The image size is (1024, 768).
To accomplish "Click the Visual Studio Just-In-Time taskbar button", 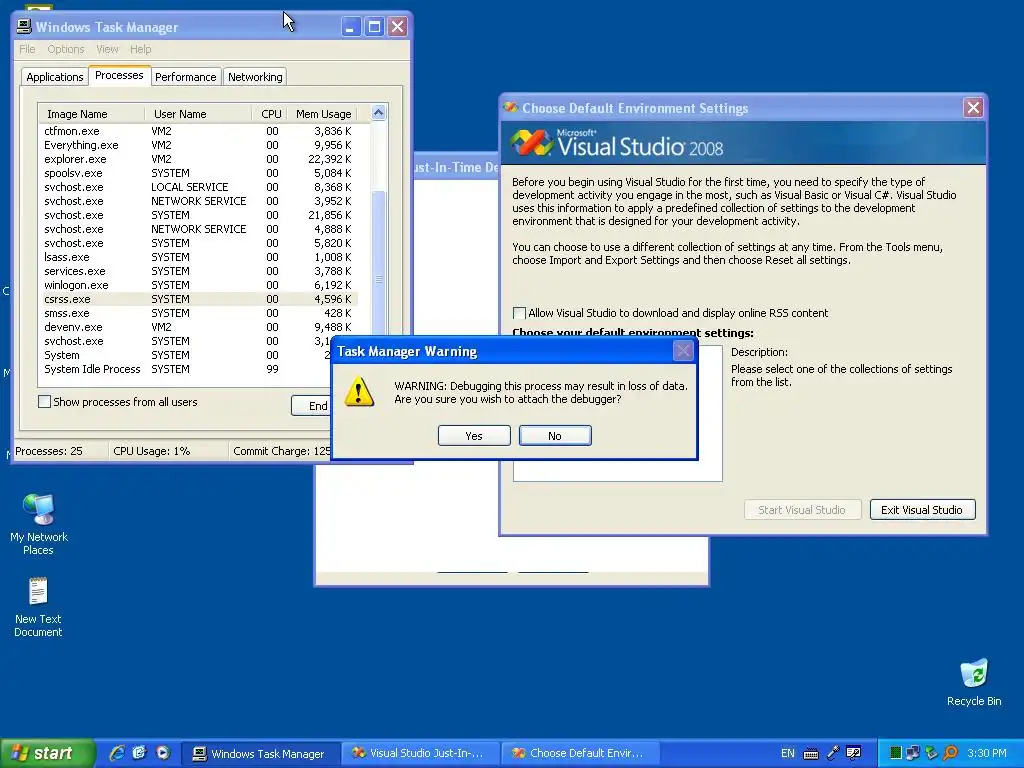I will tap(421, 754).
